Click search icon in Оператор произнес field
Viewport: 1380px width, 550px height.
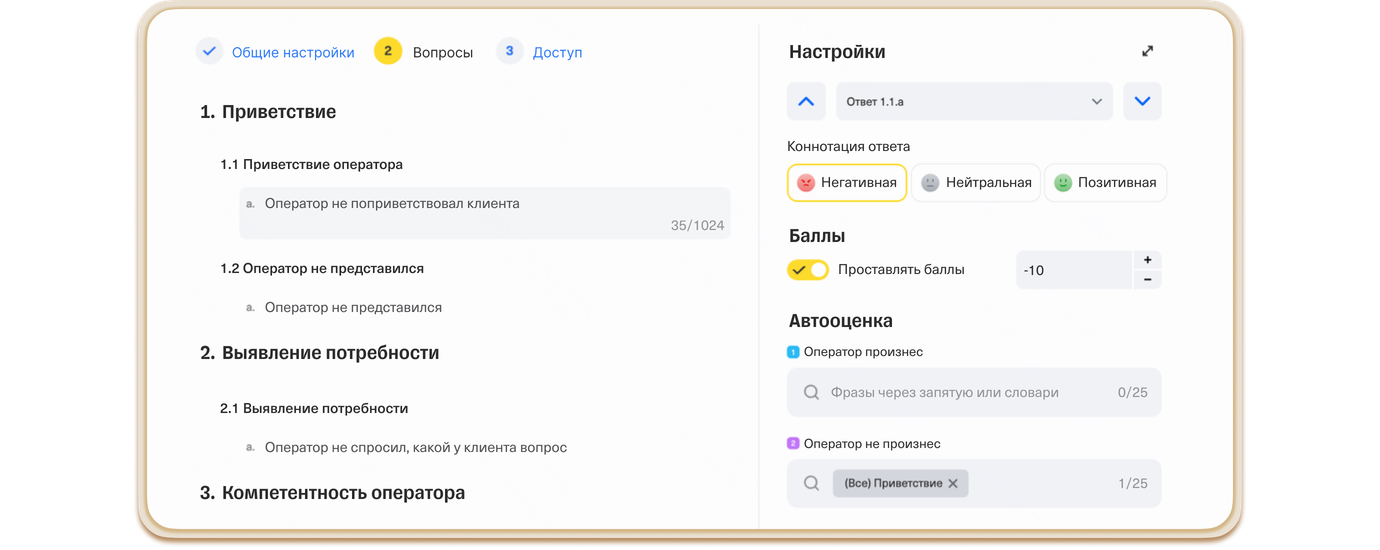(x=812, y=393)
